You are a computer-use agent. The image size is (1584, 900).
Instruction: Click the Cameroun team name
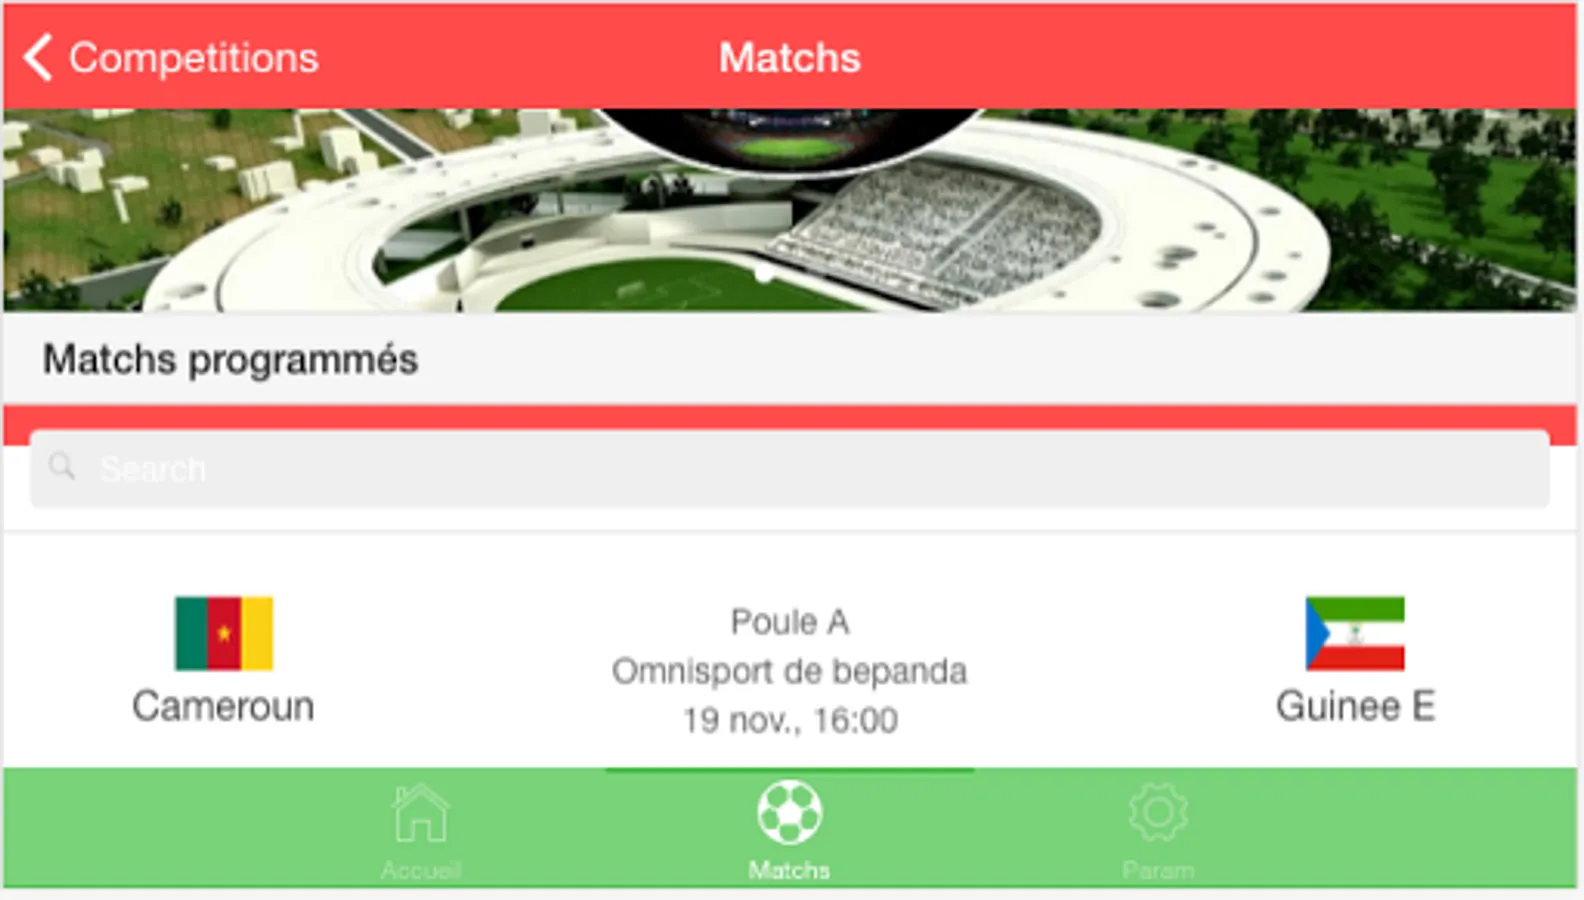(223, 706)
